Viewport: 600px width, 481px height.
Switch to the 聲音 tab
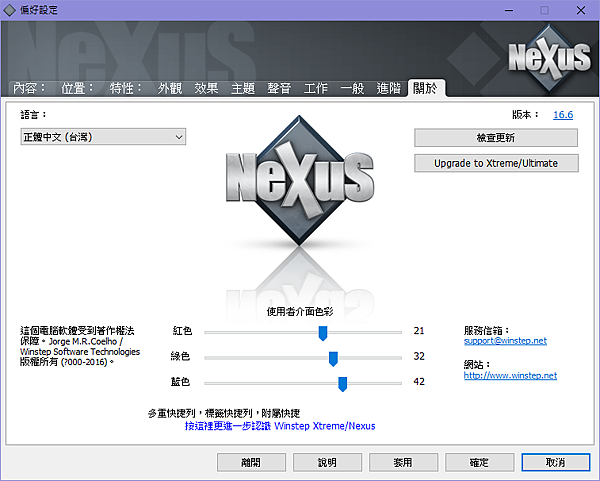coord(279,88)
